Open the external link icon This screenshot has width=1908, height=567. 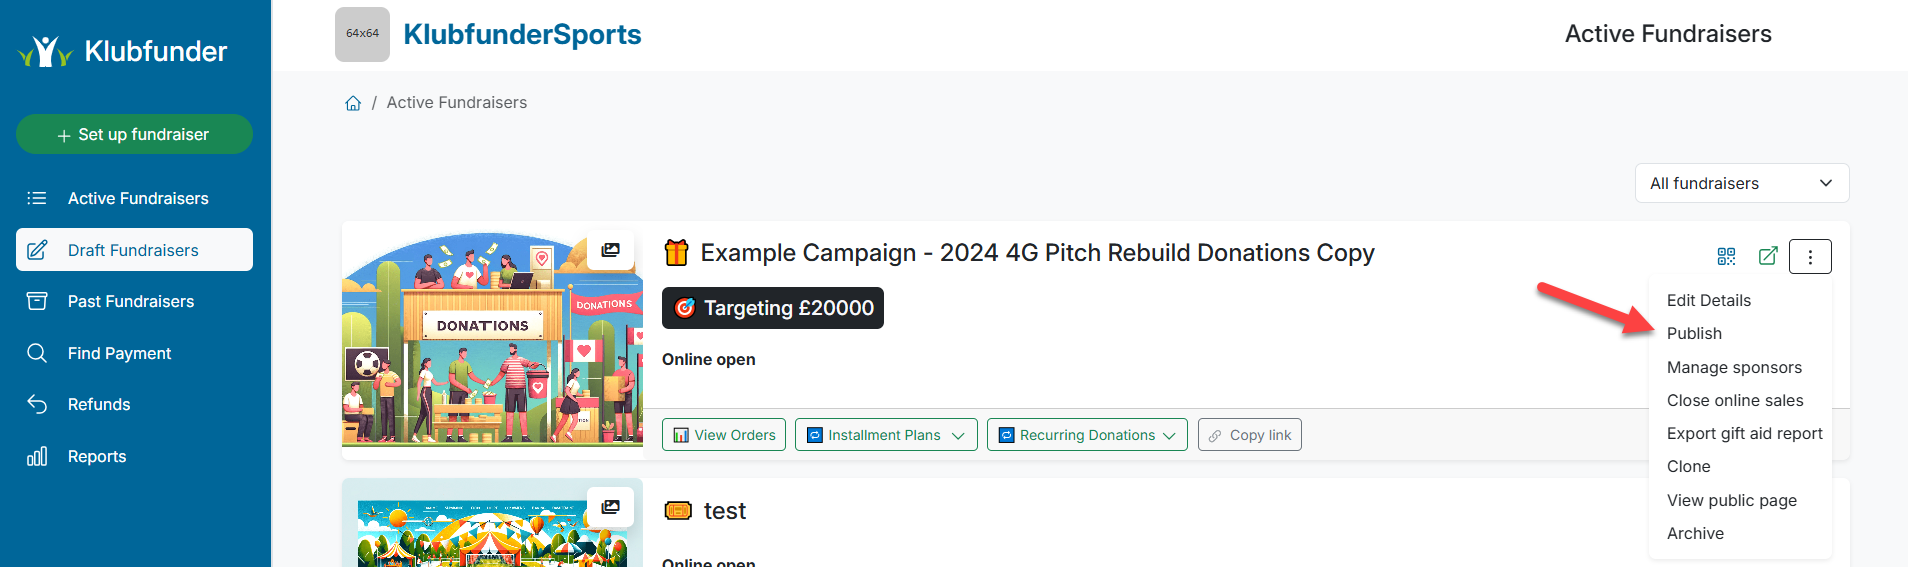(x=1768, y=256)
